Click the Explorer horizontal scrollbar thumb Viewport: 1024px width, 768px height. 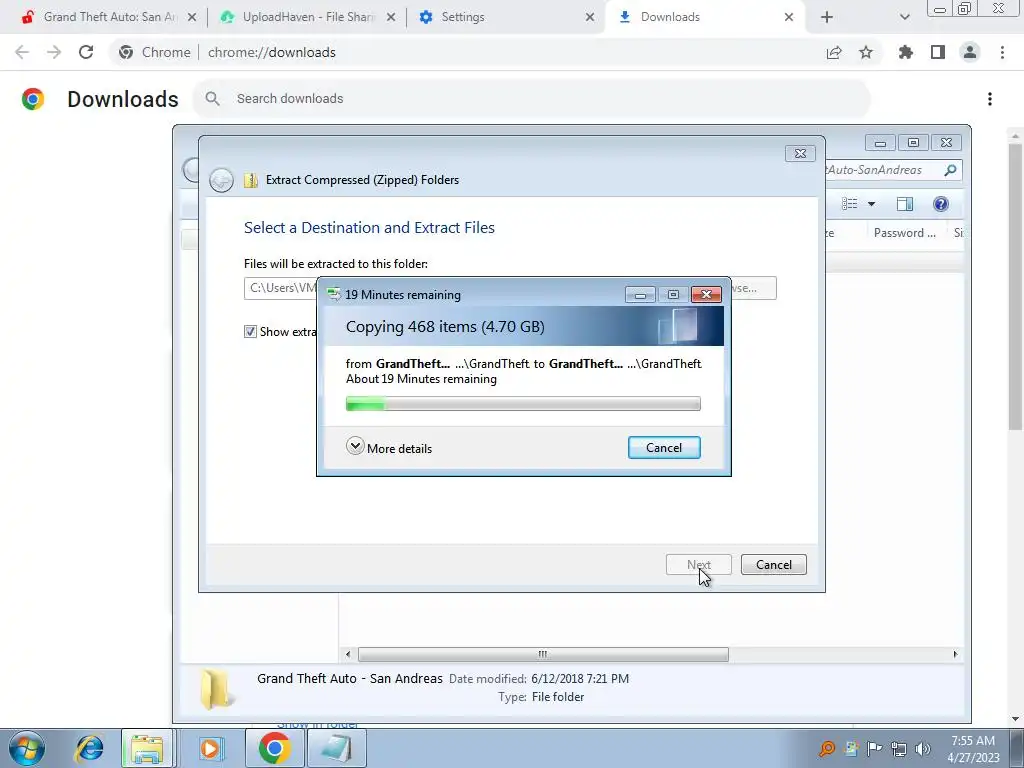[x=543, y=654]
